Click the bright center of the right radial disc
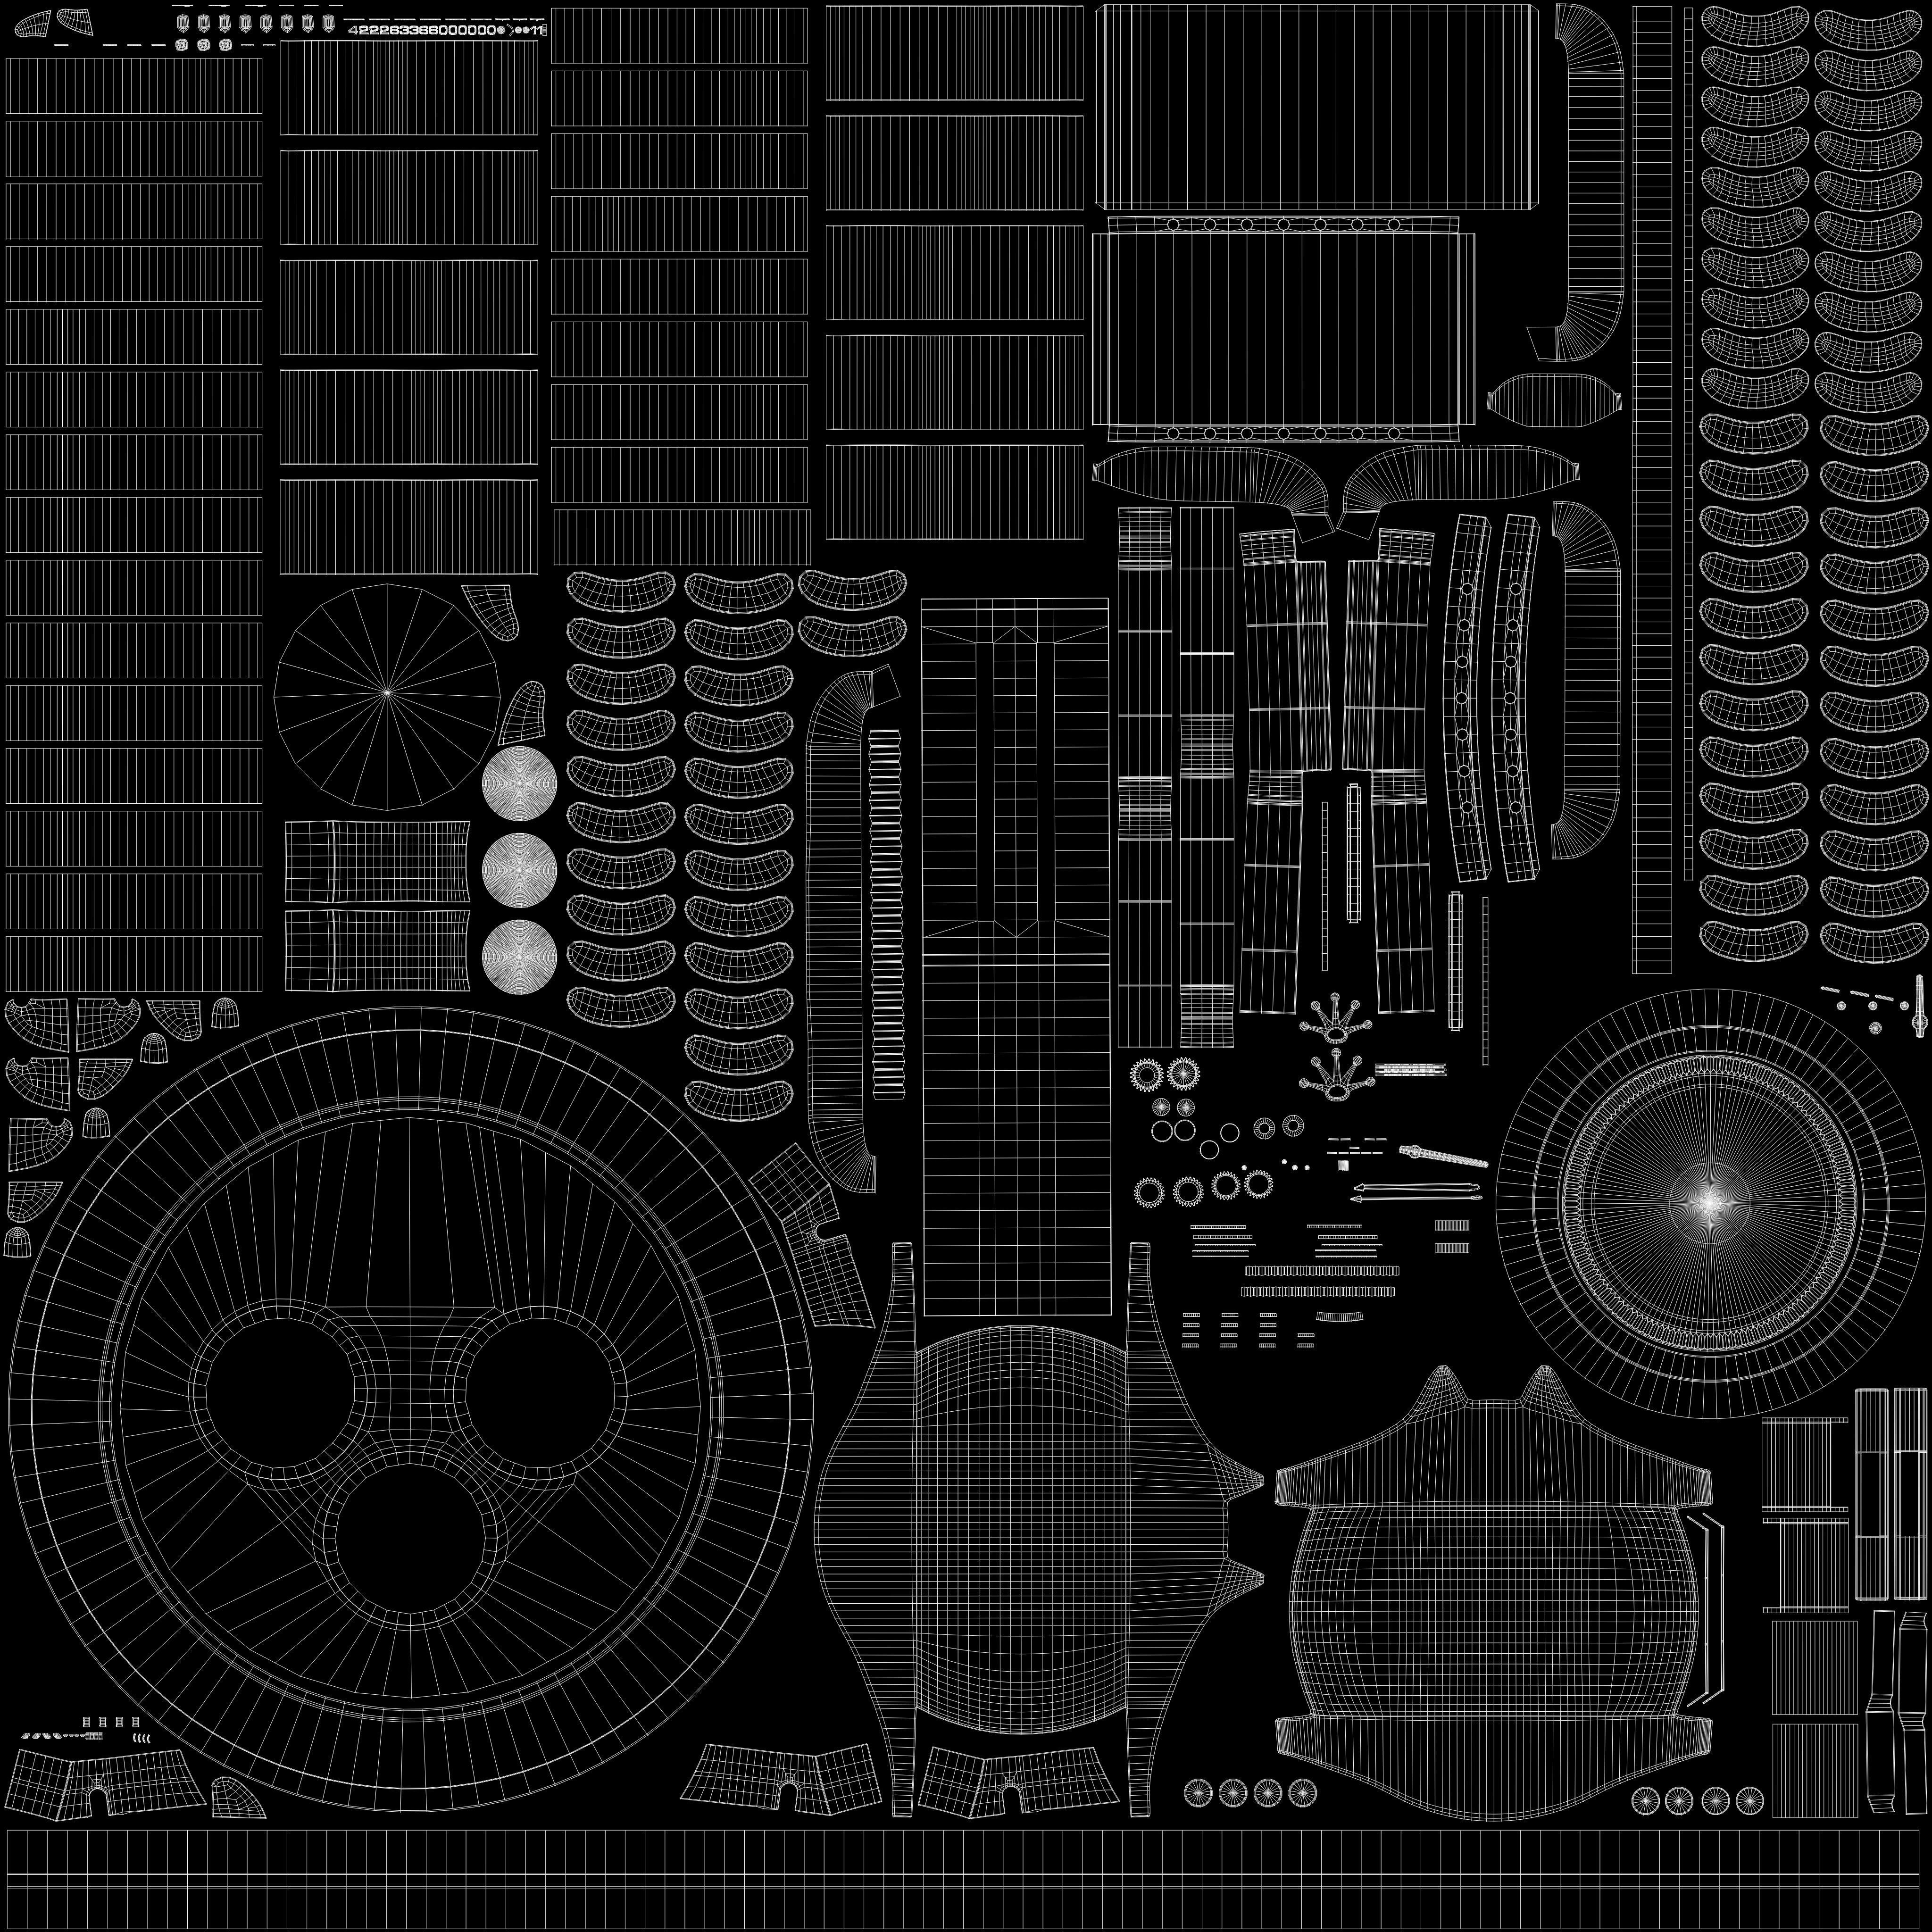 click(1710, 1203)
